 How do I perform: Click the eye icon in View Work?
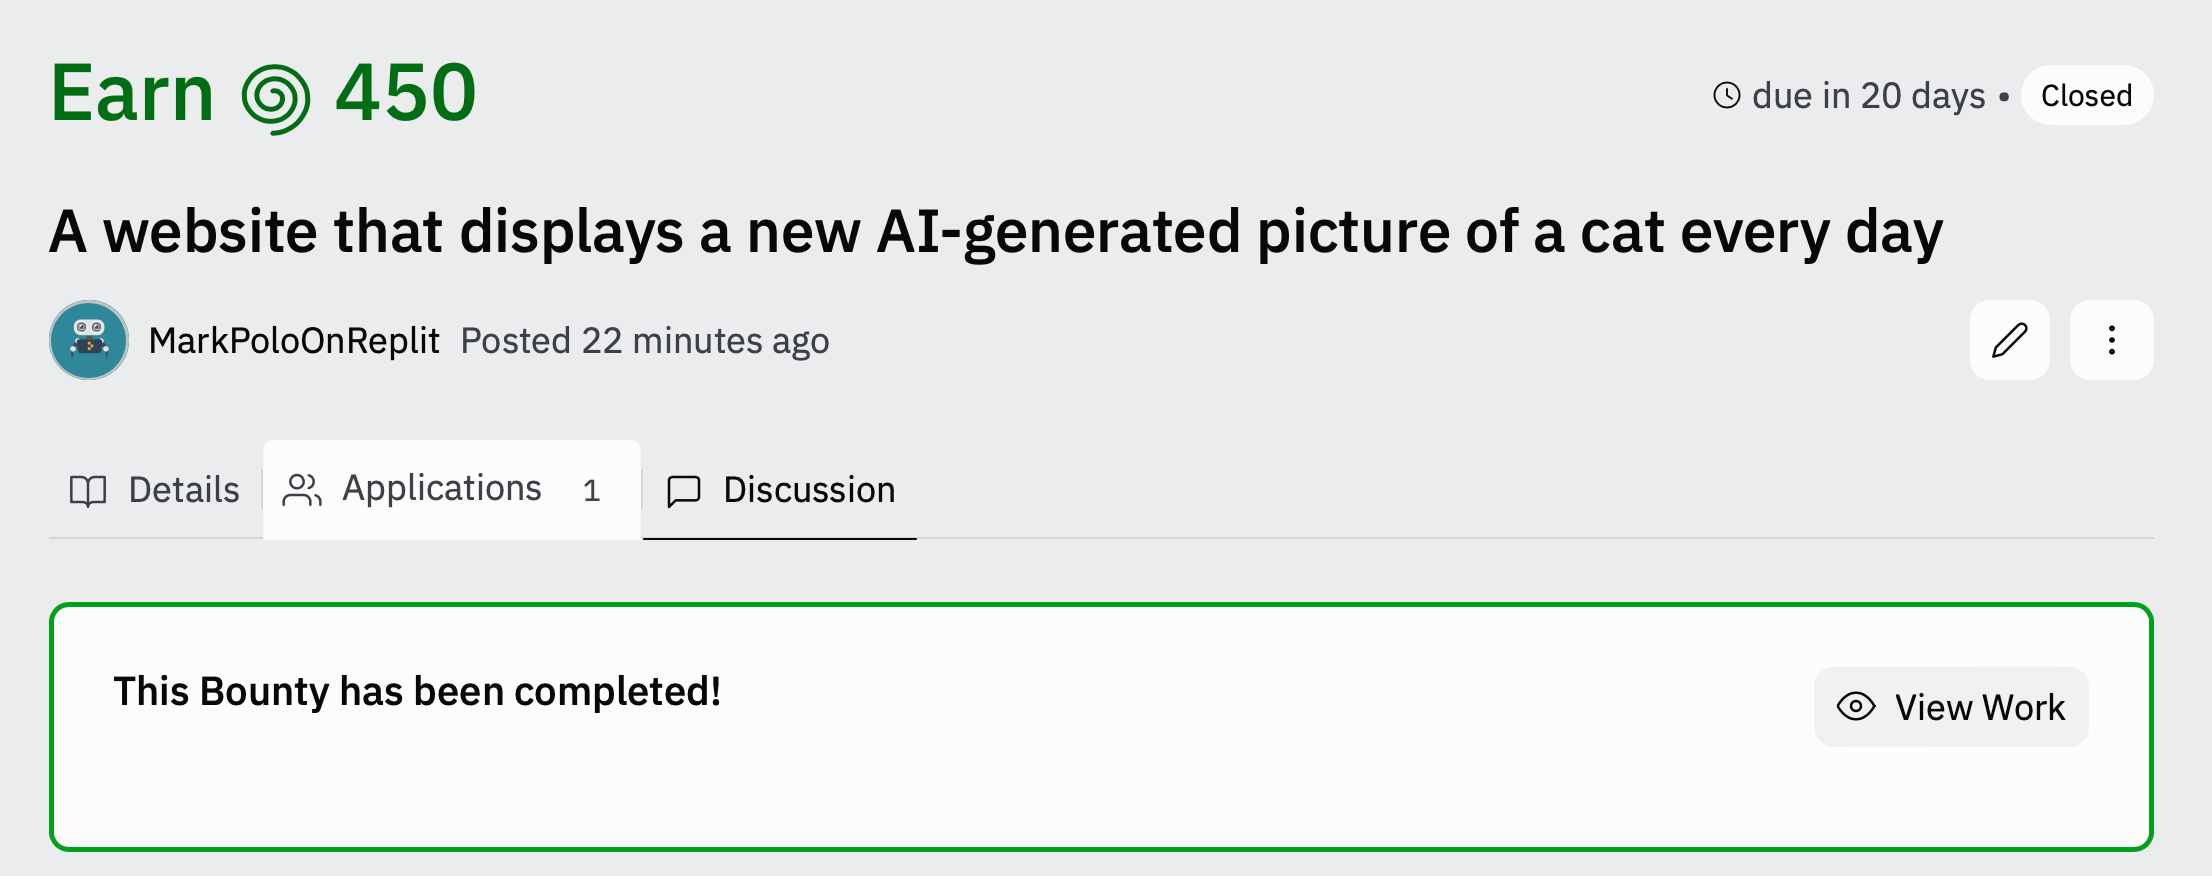(1856, 707)
